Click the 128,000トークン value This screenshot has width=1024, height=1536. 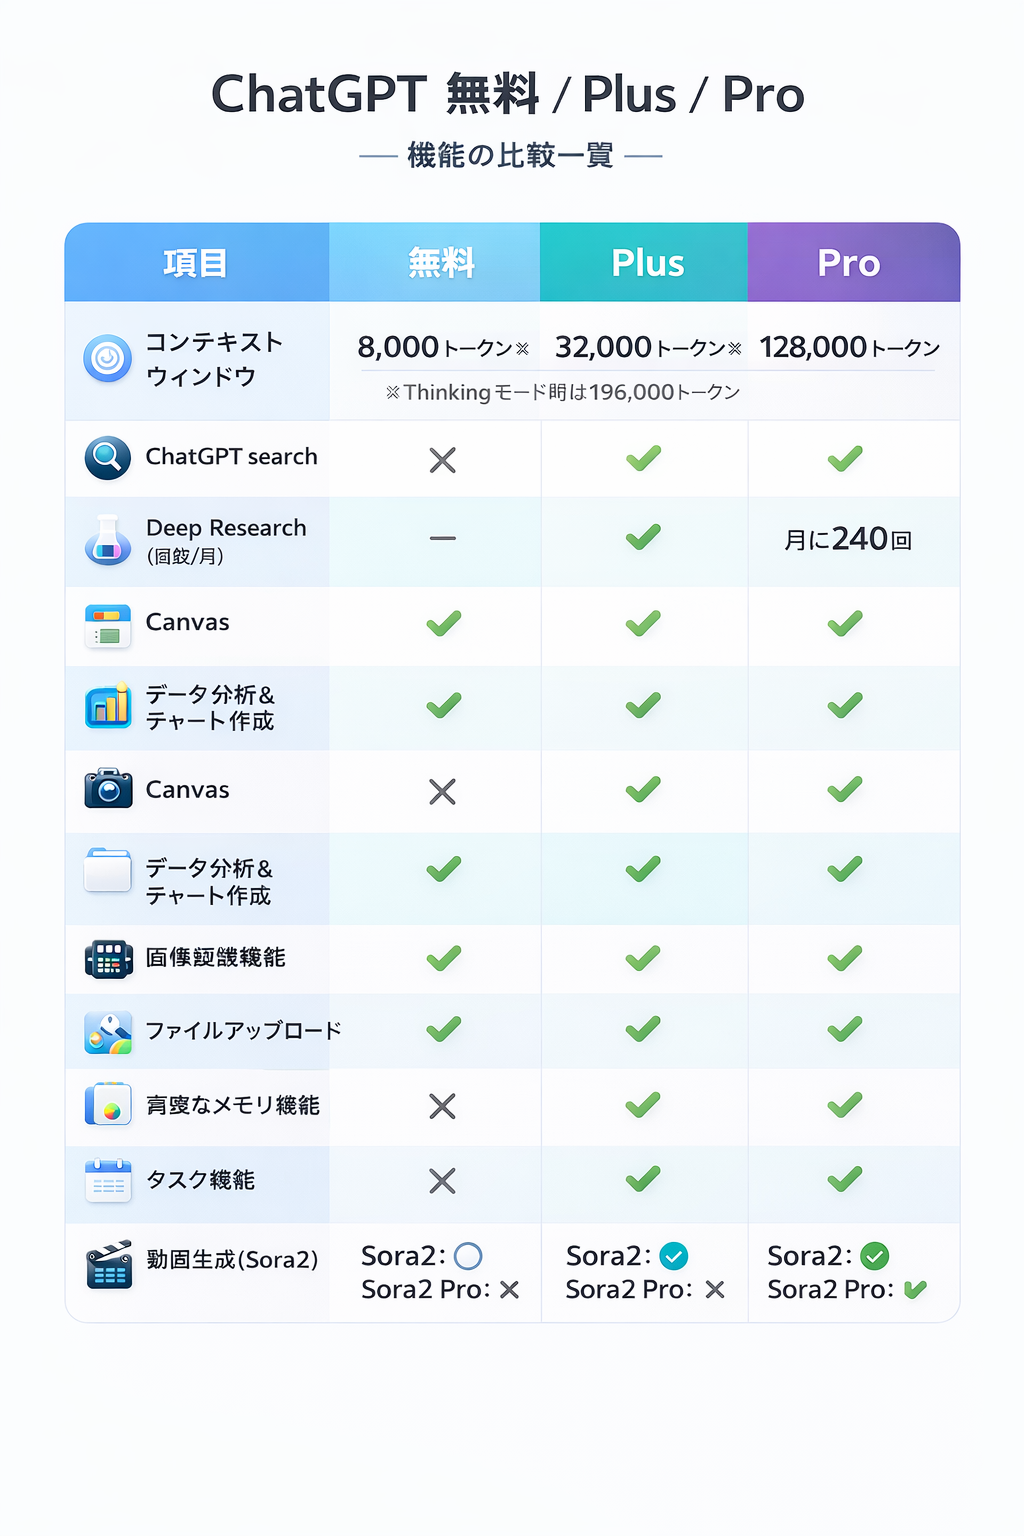tap(849, 347)
